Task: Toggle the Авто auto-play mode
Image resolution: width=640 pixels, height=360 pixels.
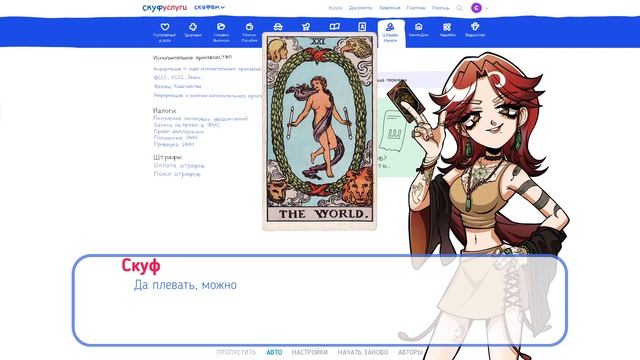Action: click(274, 352)
